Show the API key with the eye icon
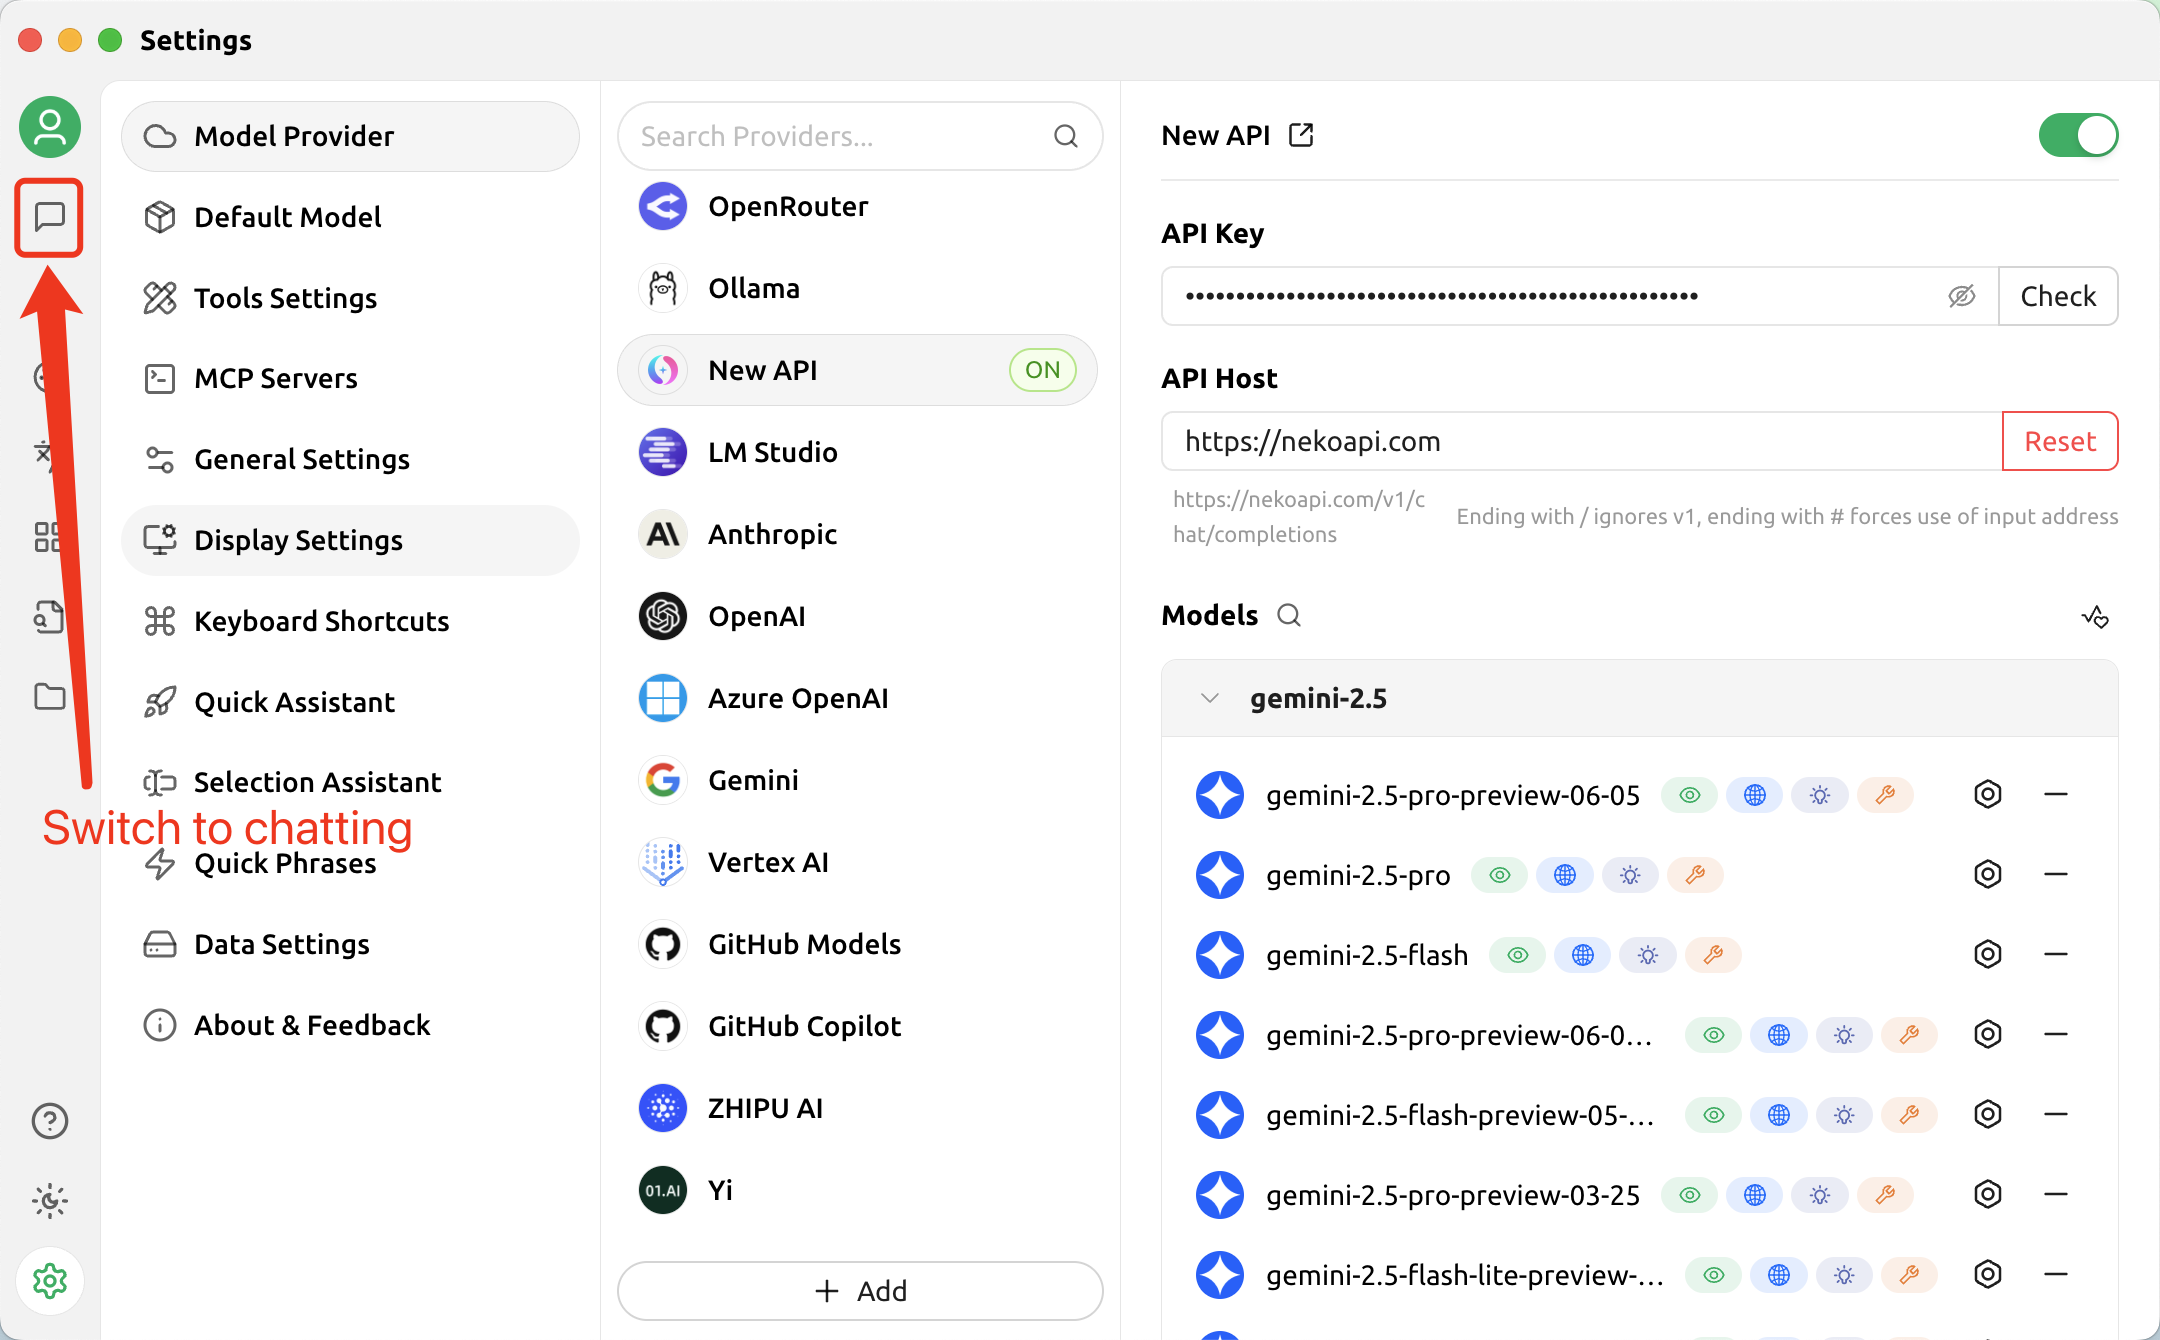 point(1961,296)
